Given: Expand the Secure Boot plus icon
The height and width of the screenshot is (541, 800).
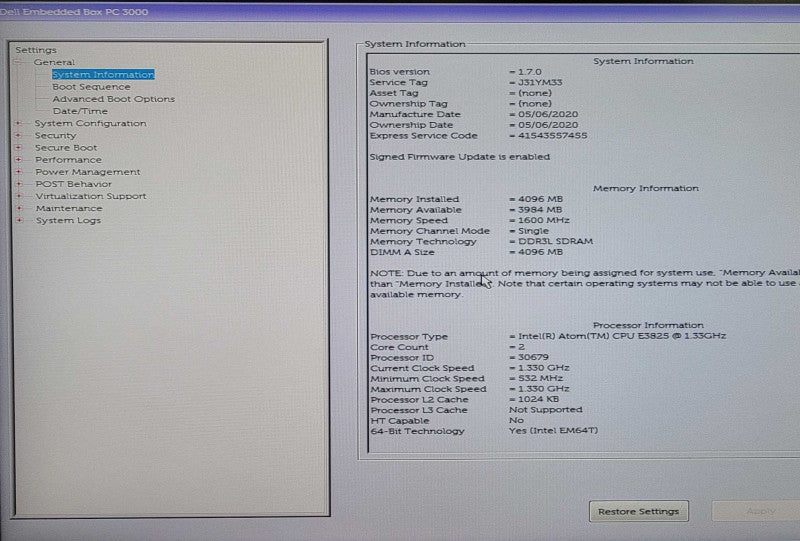Looking at the screenshot, I should click(x=19, y=148).
